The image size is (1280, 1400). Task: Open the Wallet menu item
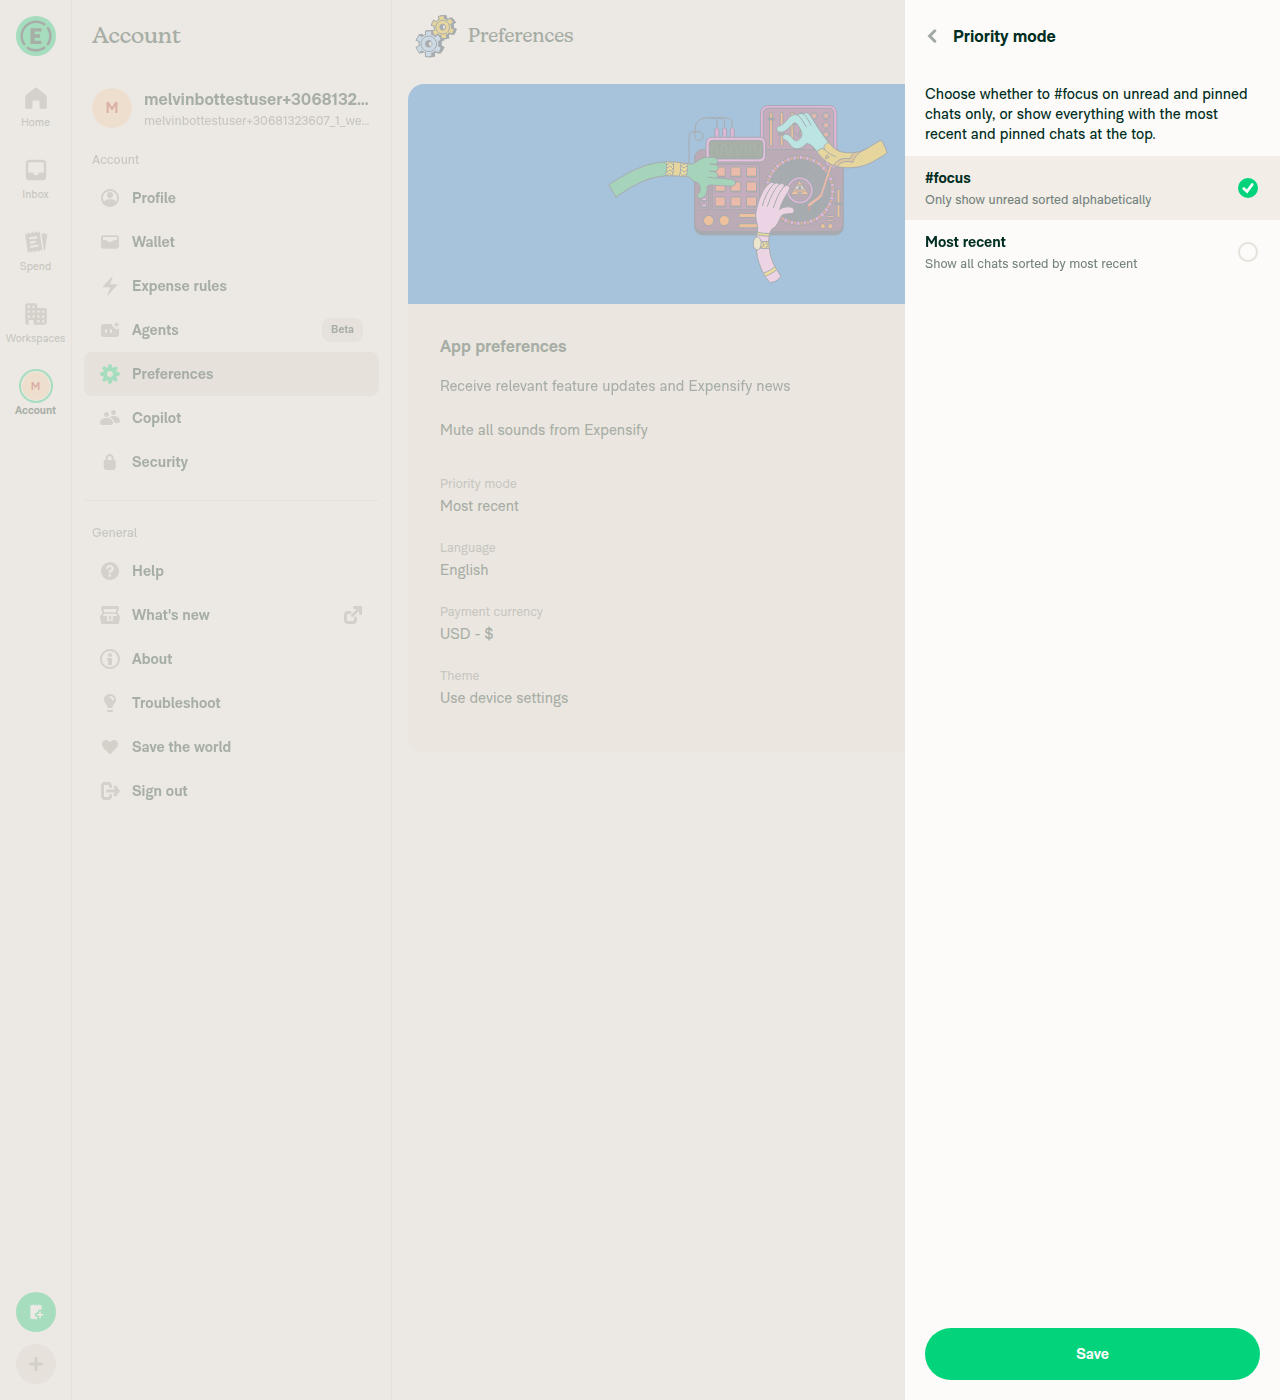tap(231, 242)
